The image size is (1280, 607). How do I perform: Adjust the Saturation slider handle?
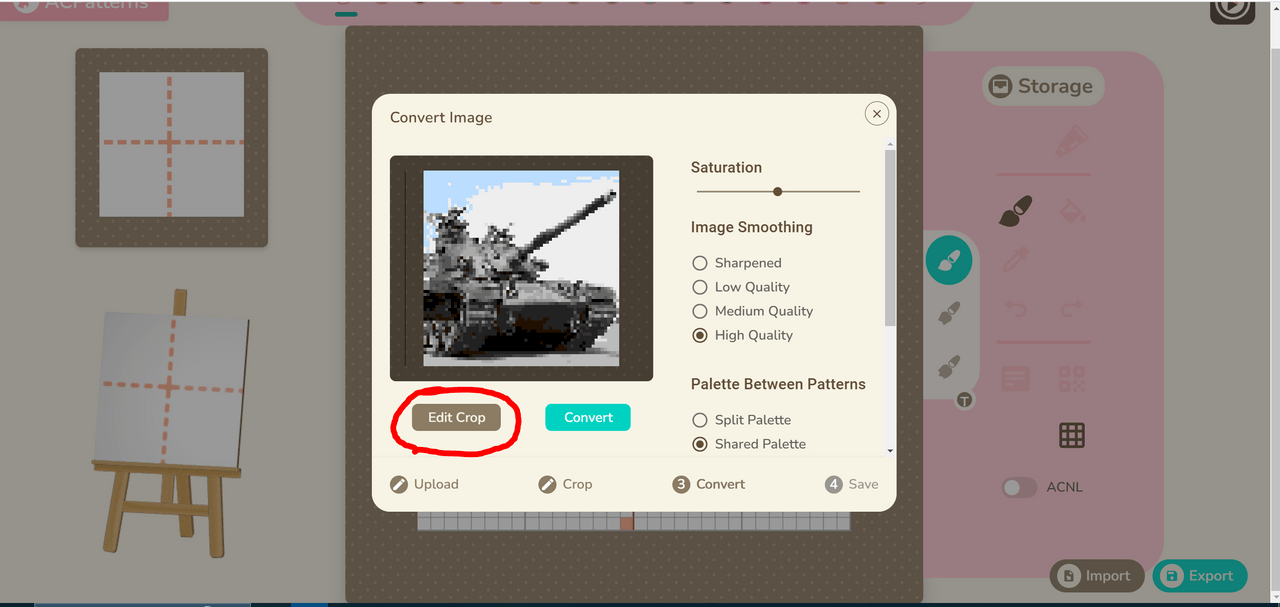777,191
